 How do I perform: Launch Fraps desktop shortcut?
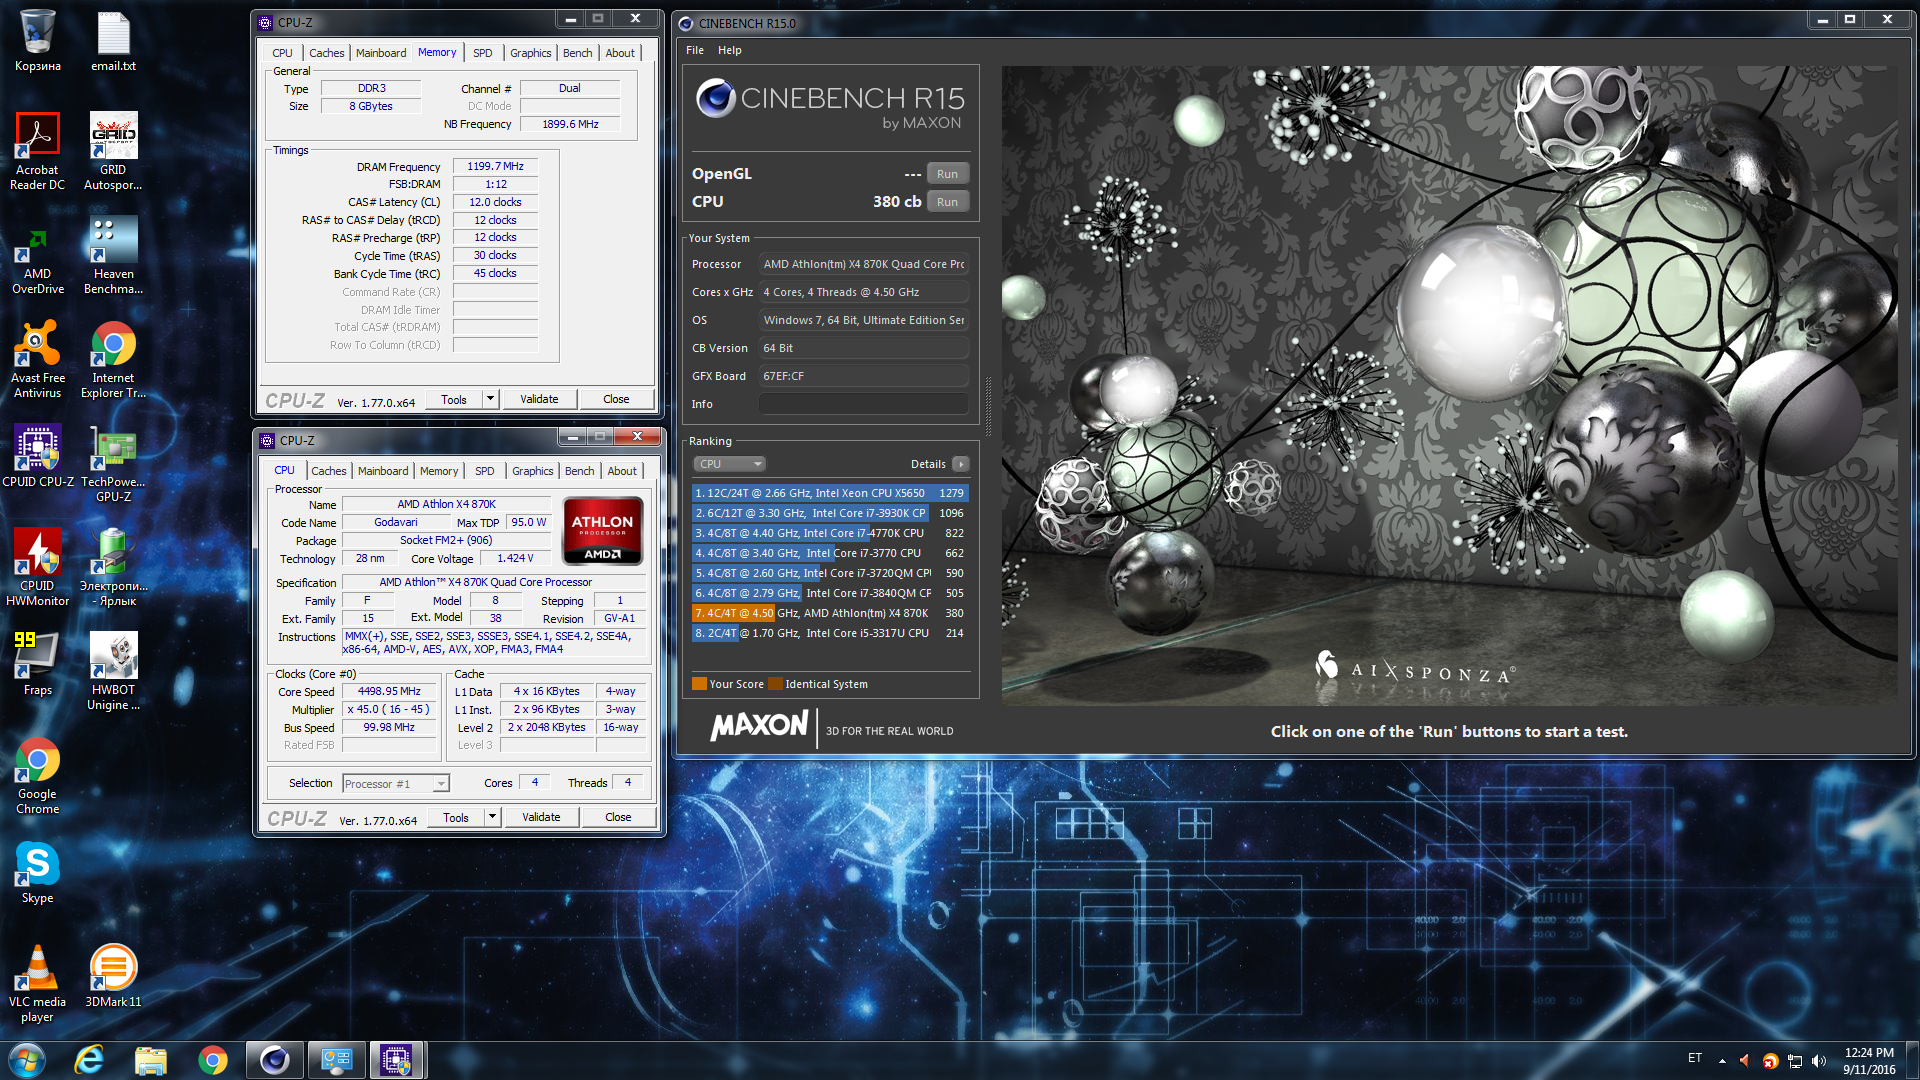(x=37, y=662)
